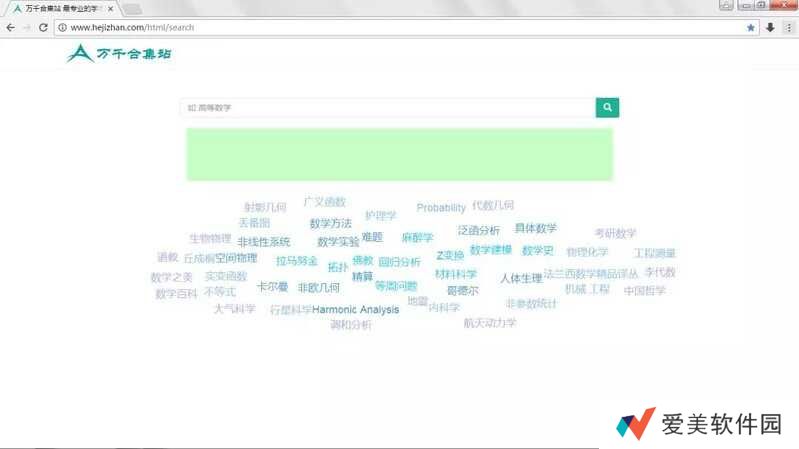
Task: Click the browser forward arrow
Action: click(x=26, y=28)
